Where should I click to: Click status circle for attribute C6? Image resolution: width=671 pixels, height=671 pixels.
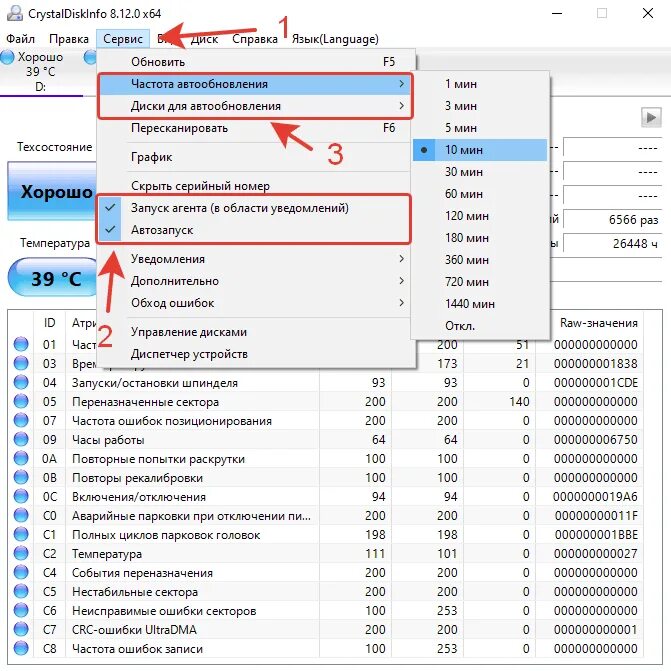pos(21,610)
